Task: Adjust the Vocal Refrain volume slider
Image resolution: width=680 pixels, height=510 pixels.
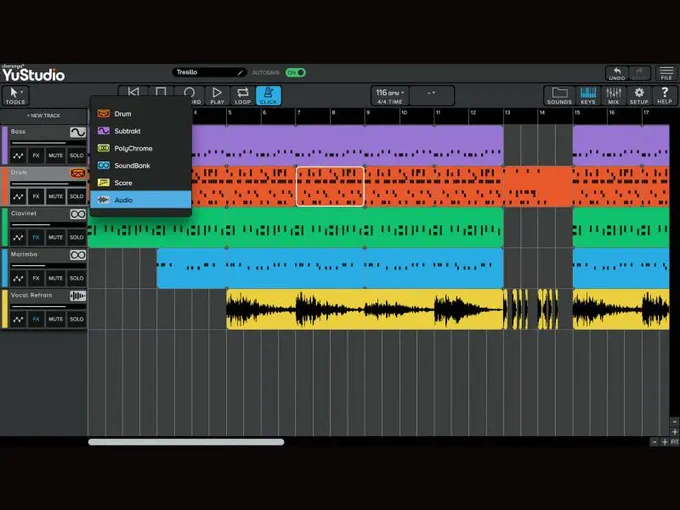Action: [x=48, y=307]
